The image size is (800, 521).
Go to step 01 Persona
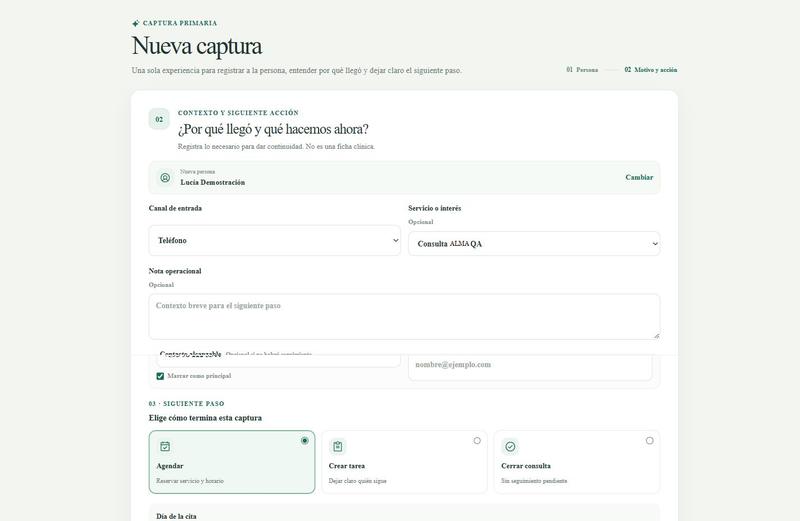point(582,70)
